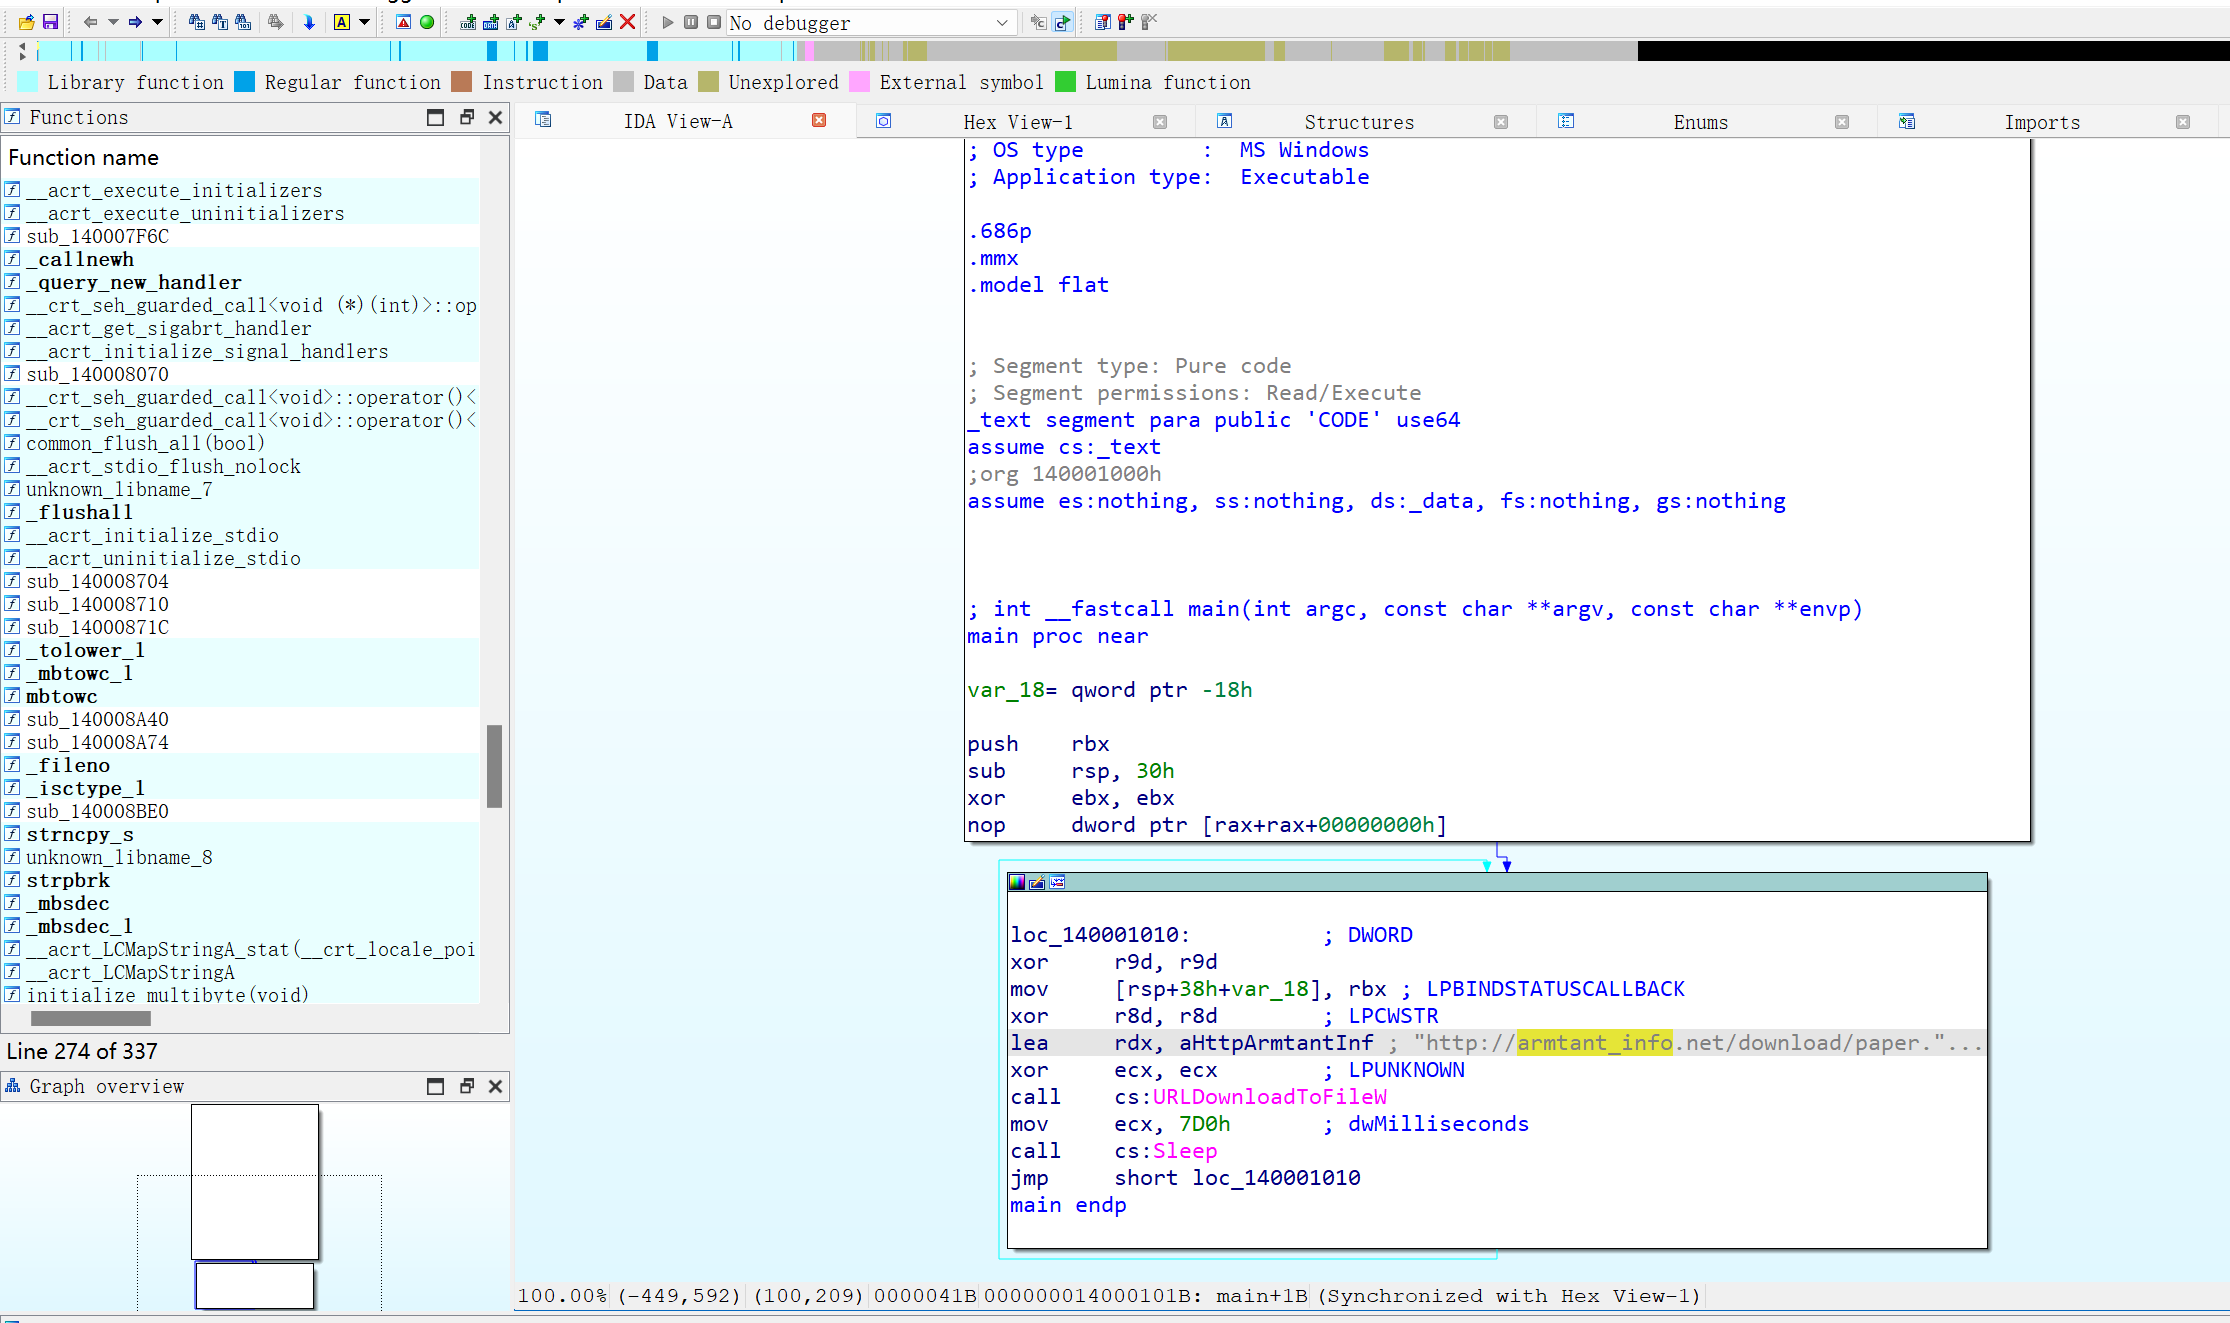The image size is (2230, 1323).
Task: Click the yellow text 'A' icon
Action: [x=342, y=22]
